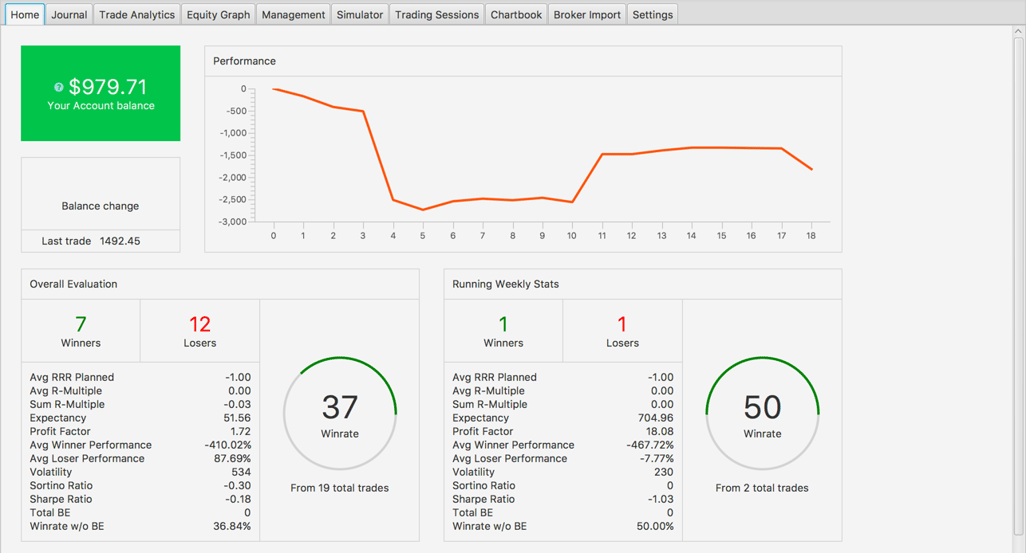Switch to the Home tab
The width and height of the screenshot is (1026, 553).
[x=25, y=14]
